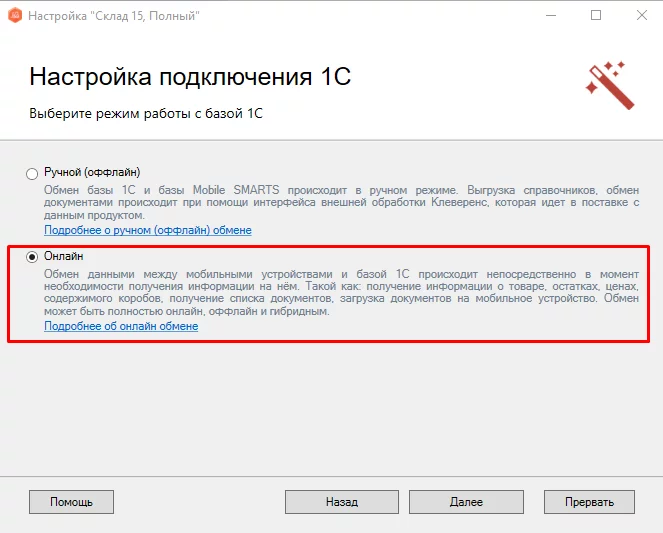Go back with the "Назад" button
Screen dimensions: 663x533
(x=342, y=502)
